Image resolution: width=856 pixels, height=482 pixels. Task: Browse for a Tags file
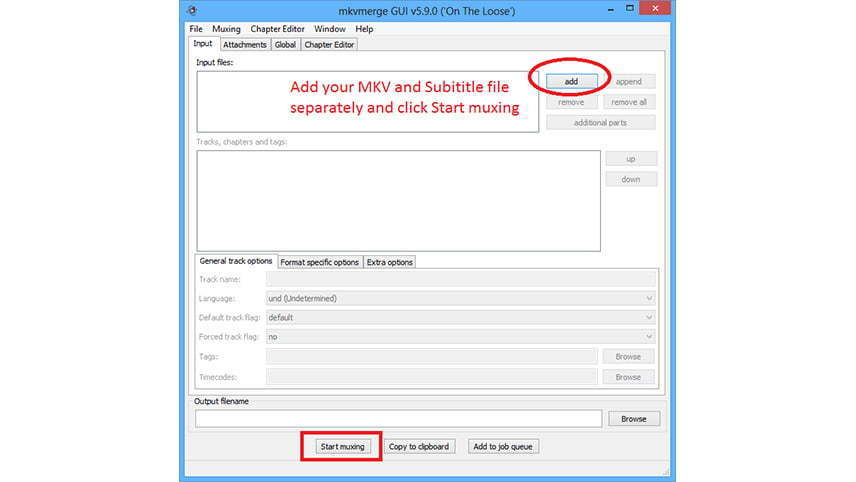628,356
